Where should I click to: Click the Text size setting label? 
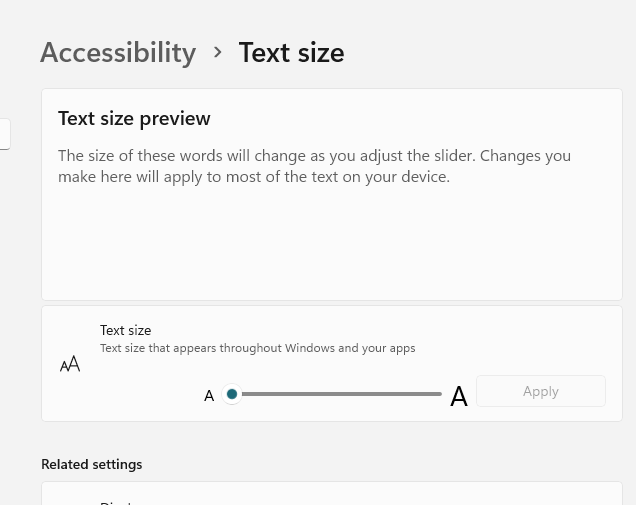click(x=126, y=330)
